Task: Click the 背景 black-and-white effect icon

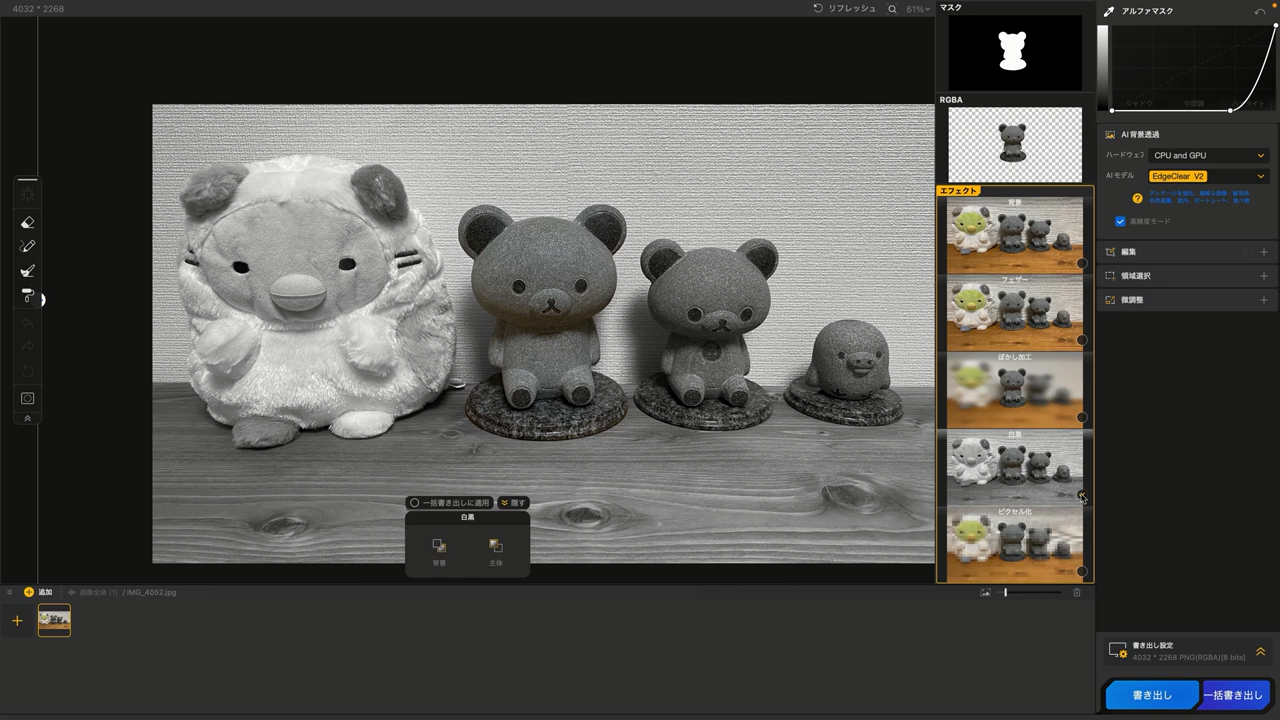Action: tap(439, 546)
